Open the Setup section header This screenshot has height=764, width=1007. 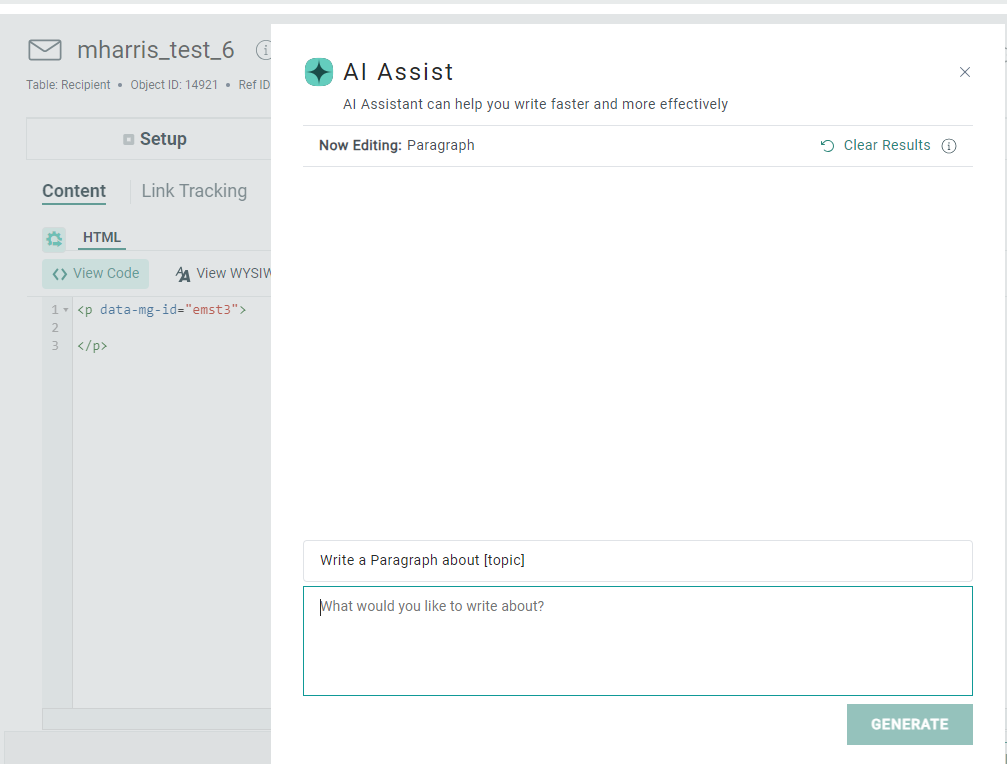tap(155, 140)
